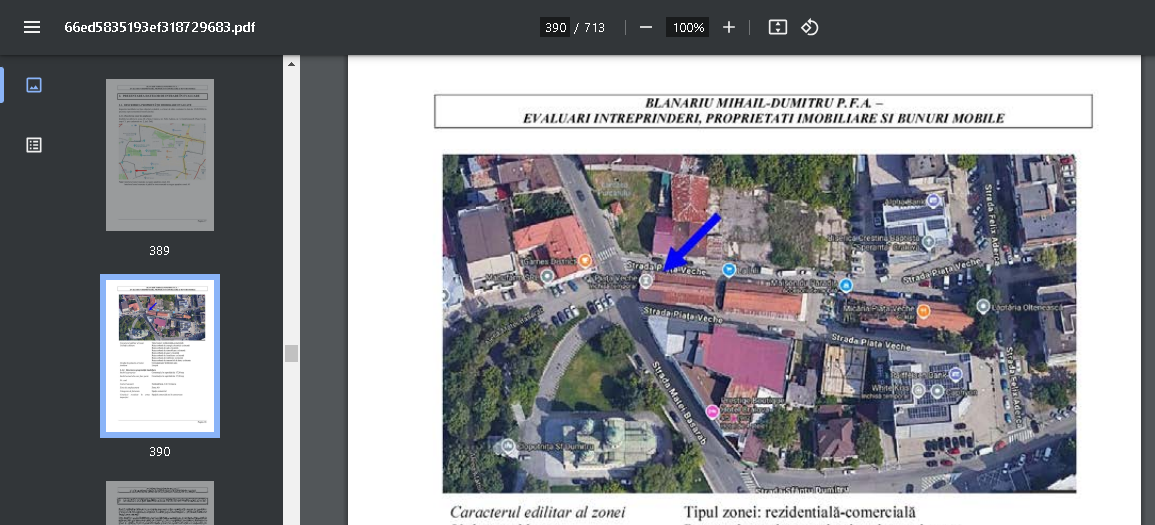Screen dimensions: 1155x525
Task: Click the total page count 713
Action: click(x=594, y=28)
